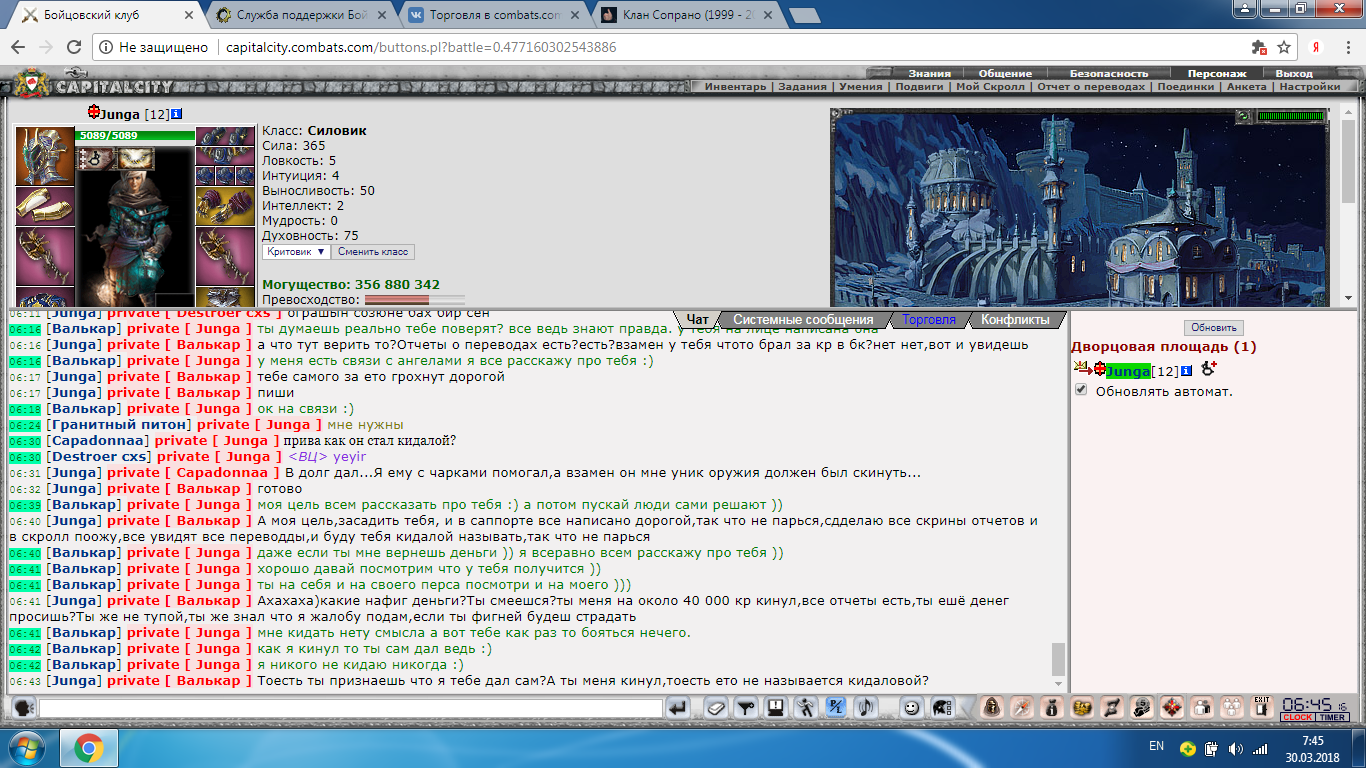Image resolution: width=1366 pixels, height=768 pixels.
Task: Toggle the Обновлять автомат. checkbox
Action: pos(1081,391)
